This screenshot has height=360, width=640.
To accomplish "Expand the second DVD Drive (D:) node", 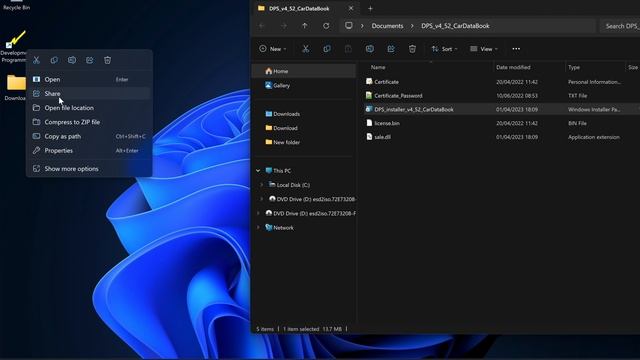I will click(x=258, y=213).
